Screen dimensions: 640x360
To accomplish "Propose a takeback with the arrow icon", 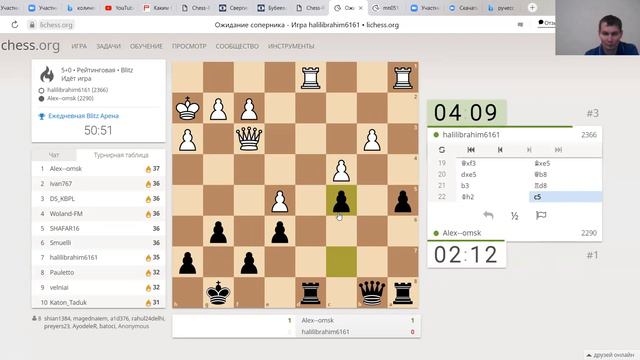I will click(x=488, y=215).
